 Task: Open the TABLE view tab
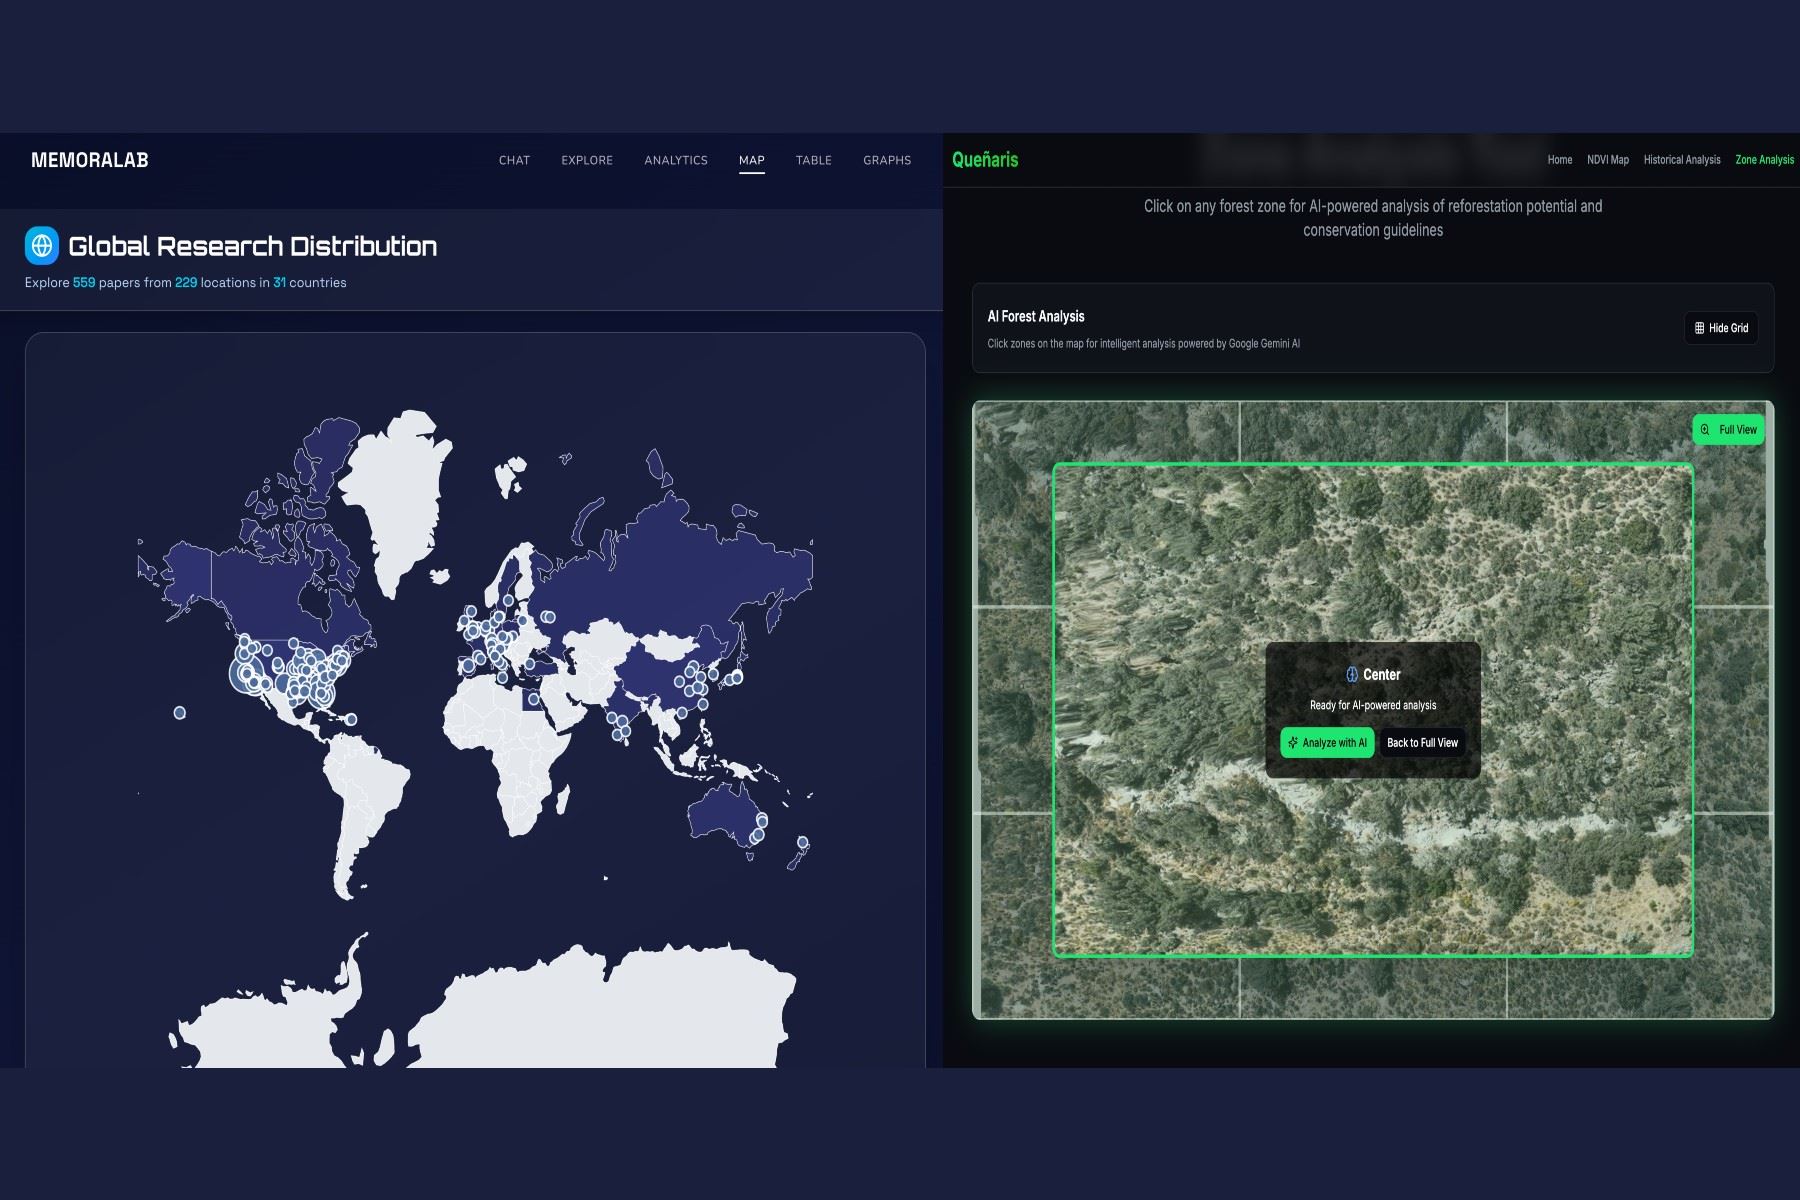(x=814, y=160)
